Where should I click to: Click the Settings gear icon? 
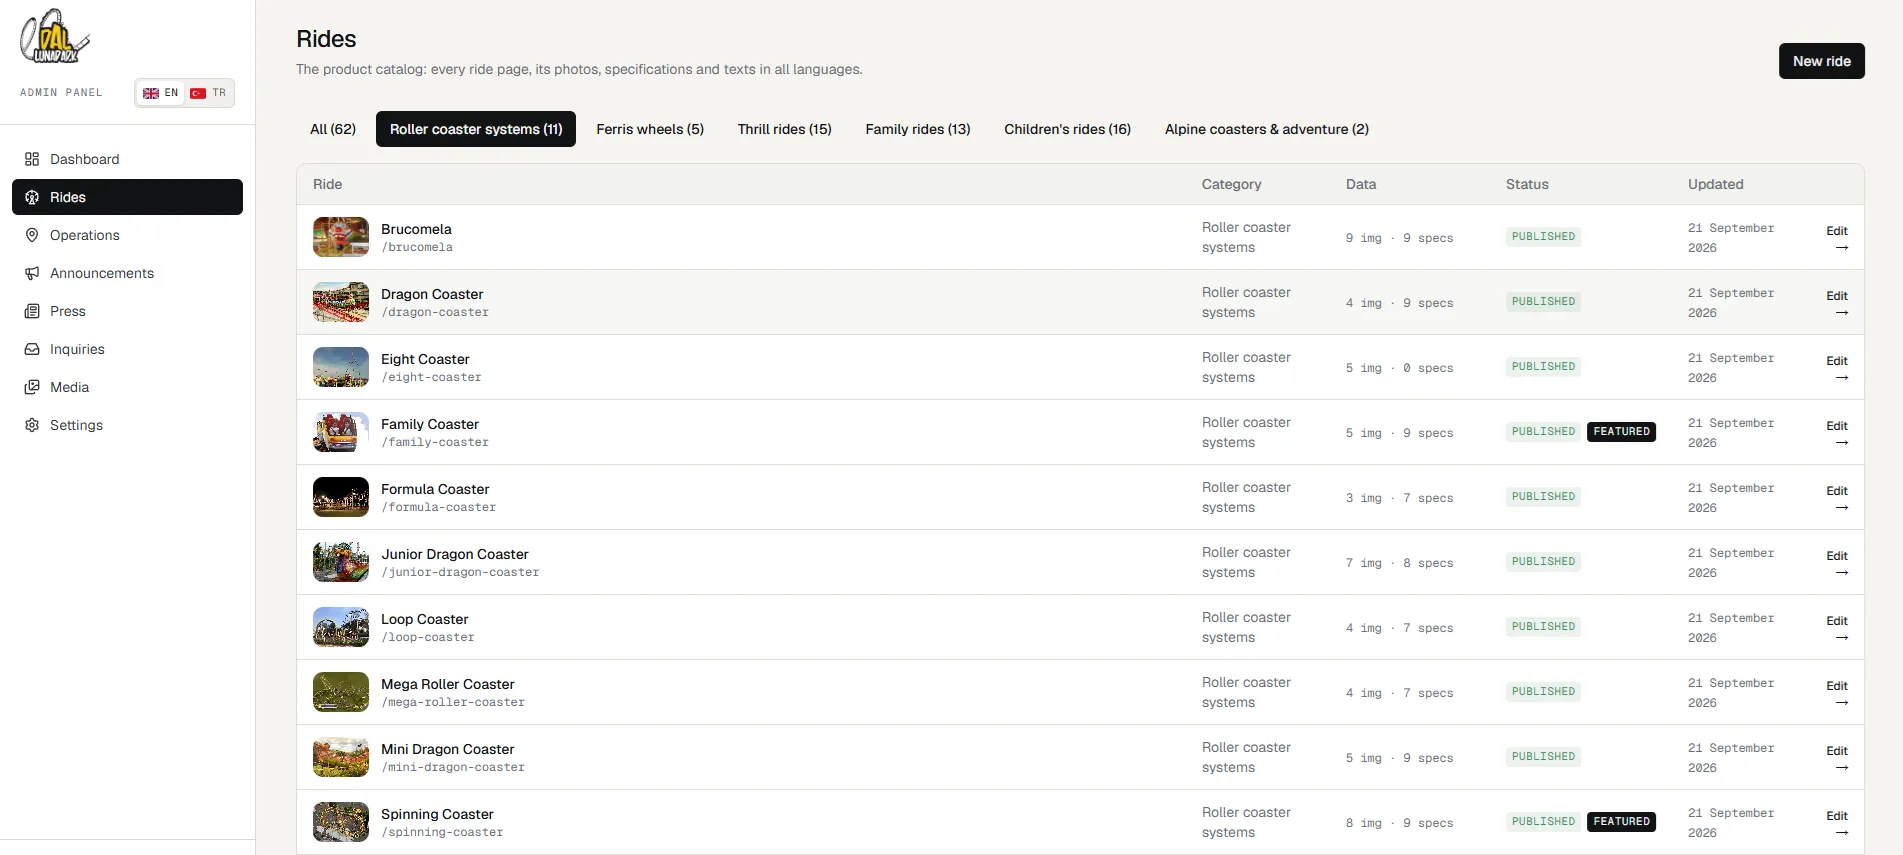tap(32, 425)
